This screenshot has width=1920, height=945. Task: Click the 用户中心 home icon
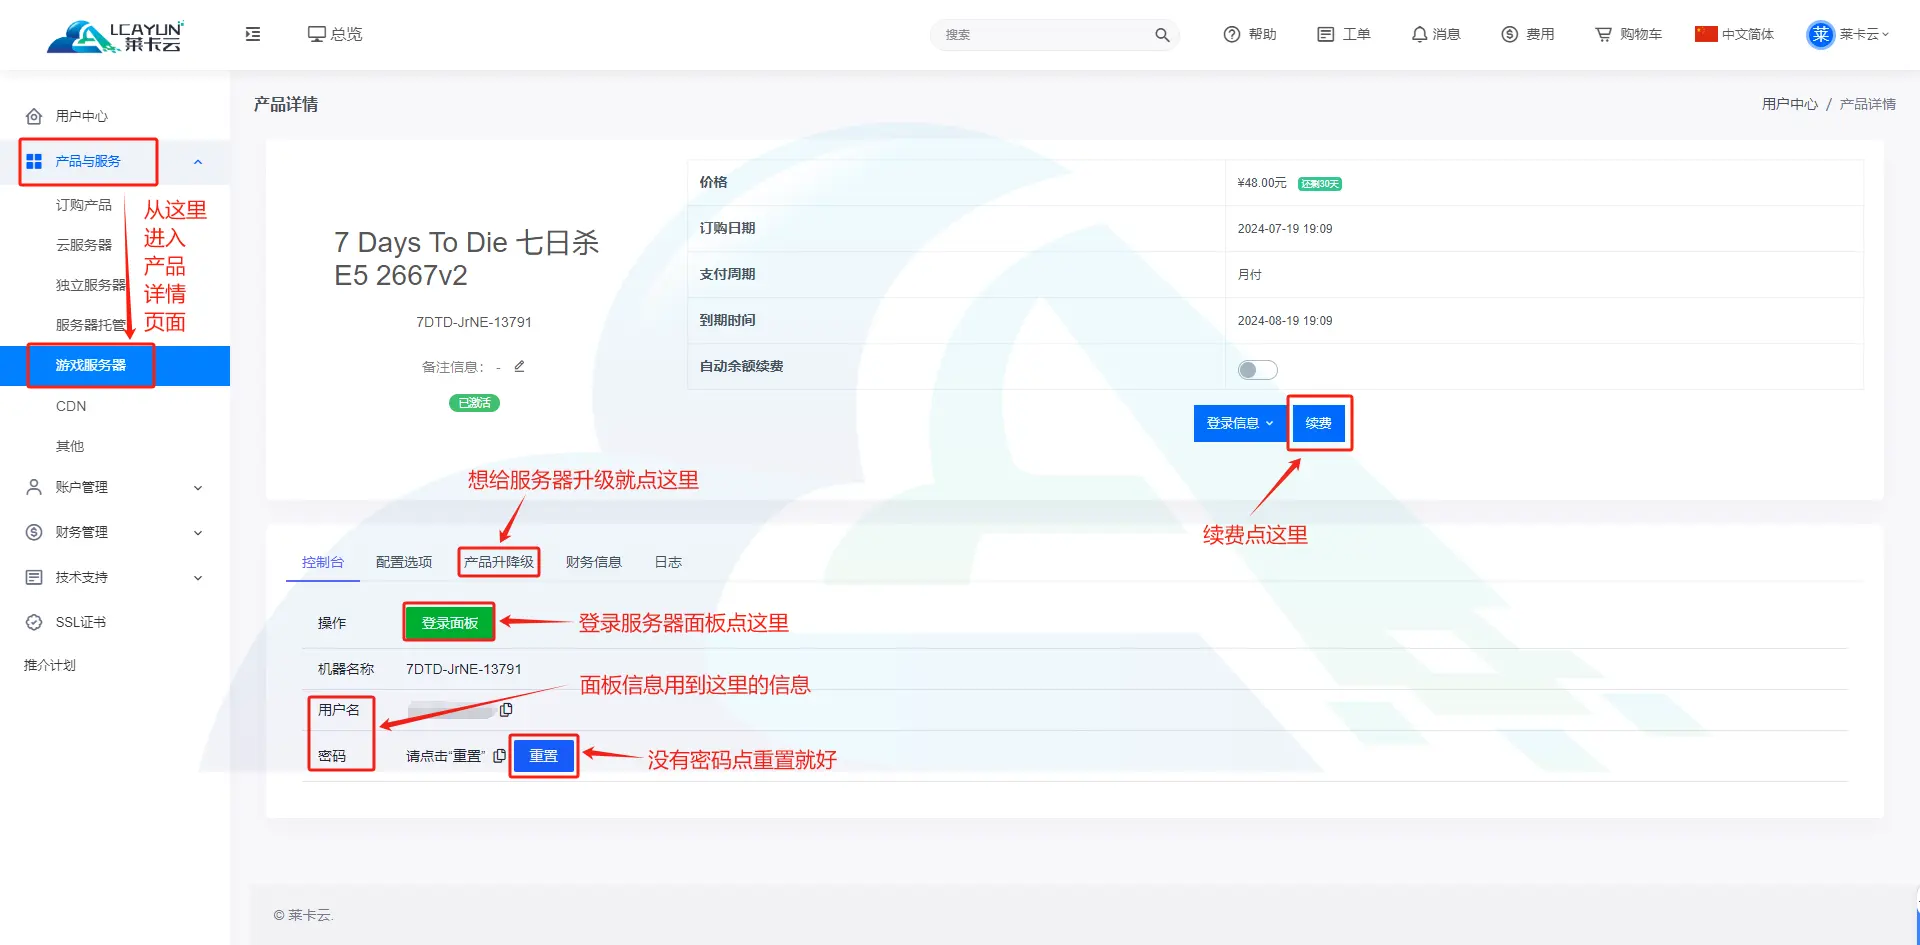tap(34, 116)
